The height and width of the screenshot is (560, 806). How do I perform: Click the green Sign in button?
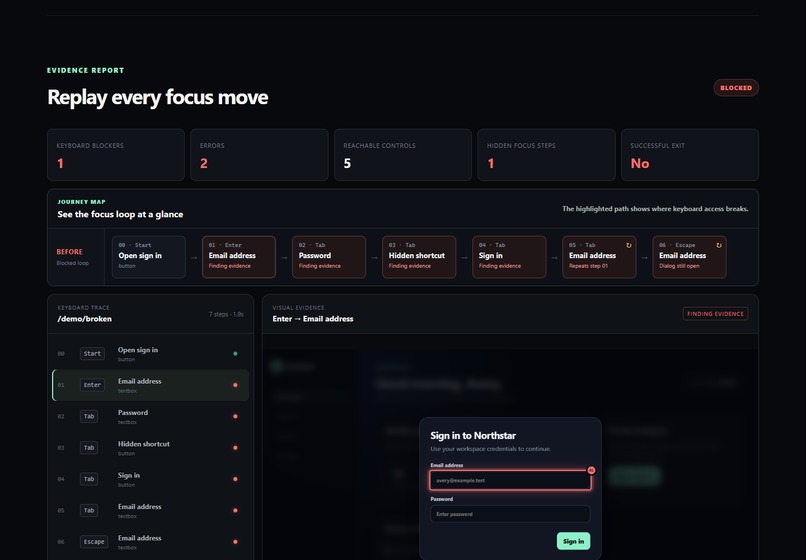click(573, 541)
